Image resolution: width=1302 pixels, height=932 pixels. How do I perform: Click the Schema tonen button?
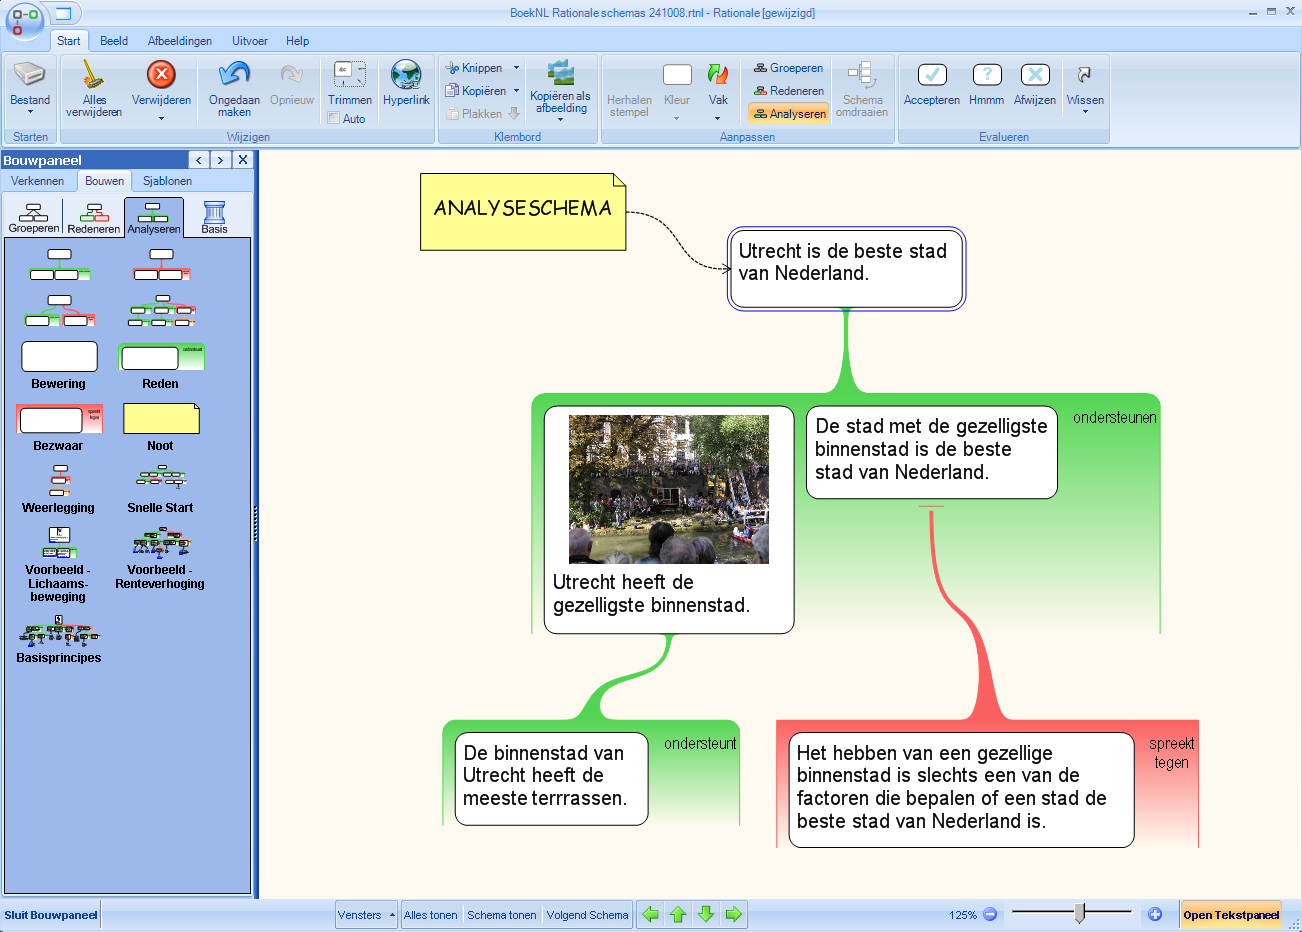502,915
